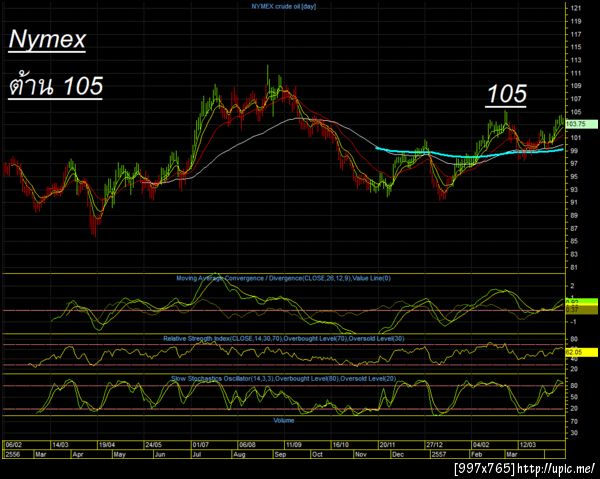This screenshot has height=479, width=600.
Task: Click the 97 price axis value
Action: point(574,164)
